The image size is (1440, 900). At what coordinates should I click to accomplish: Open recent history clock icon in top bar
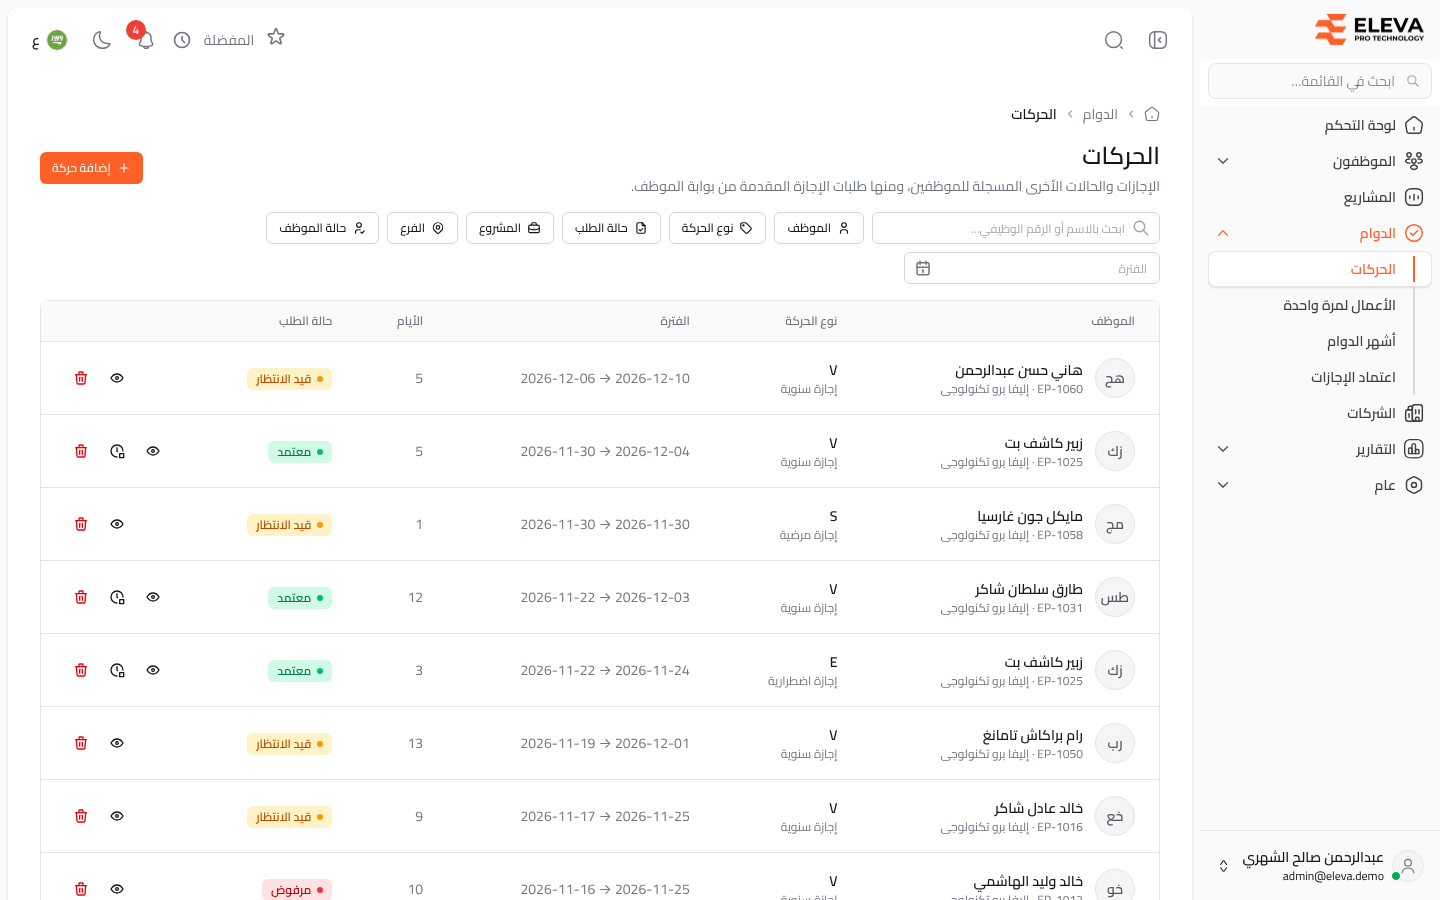click(x=182, y=40)
